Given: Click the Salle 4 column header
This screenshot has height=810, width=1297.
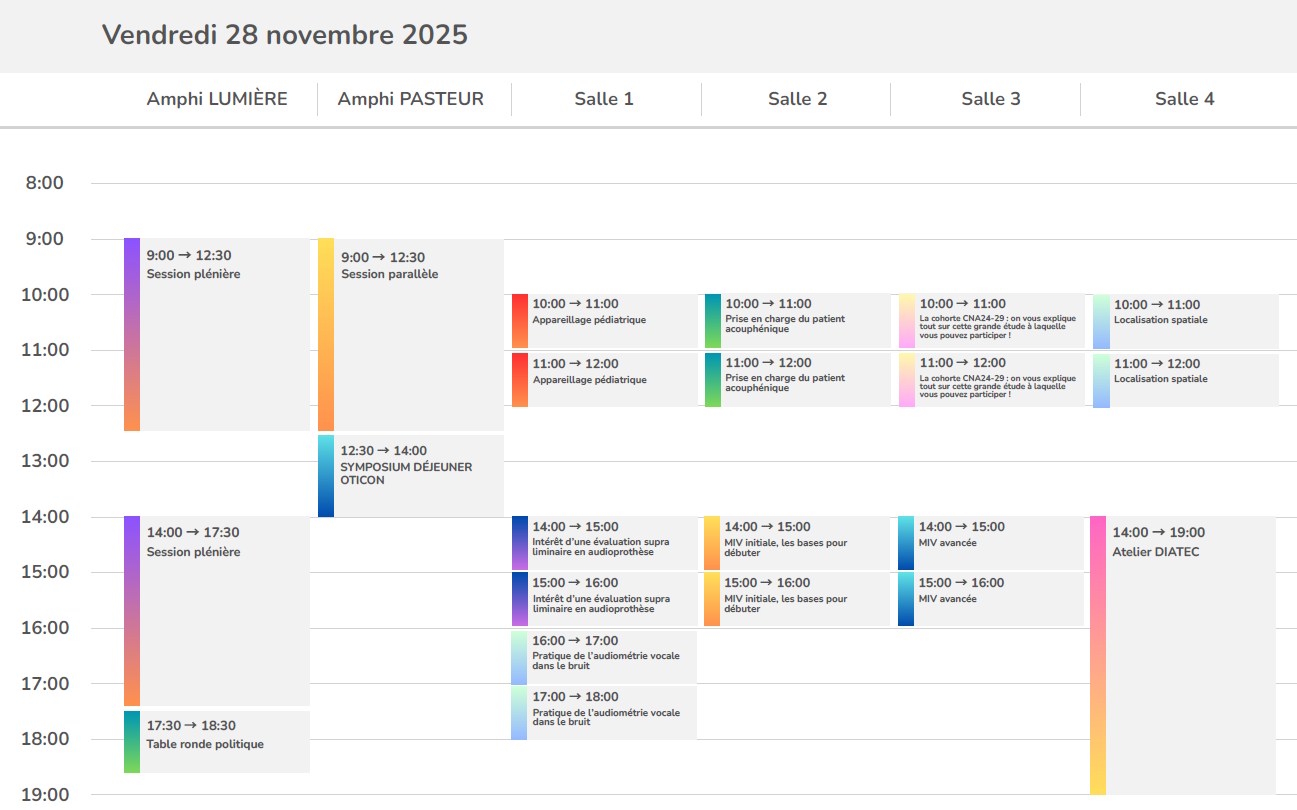Looking at the screenshot, I should click(x=1185, y=99).
